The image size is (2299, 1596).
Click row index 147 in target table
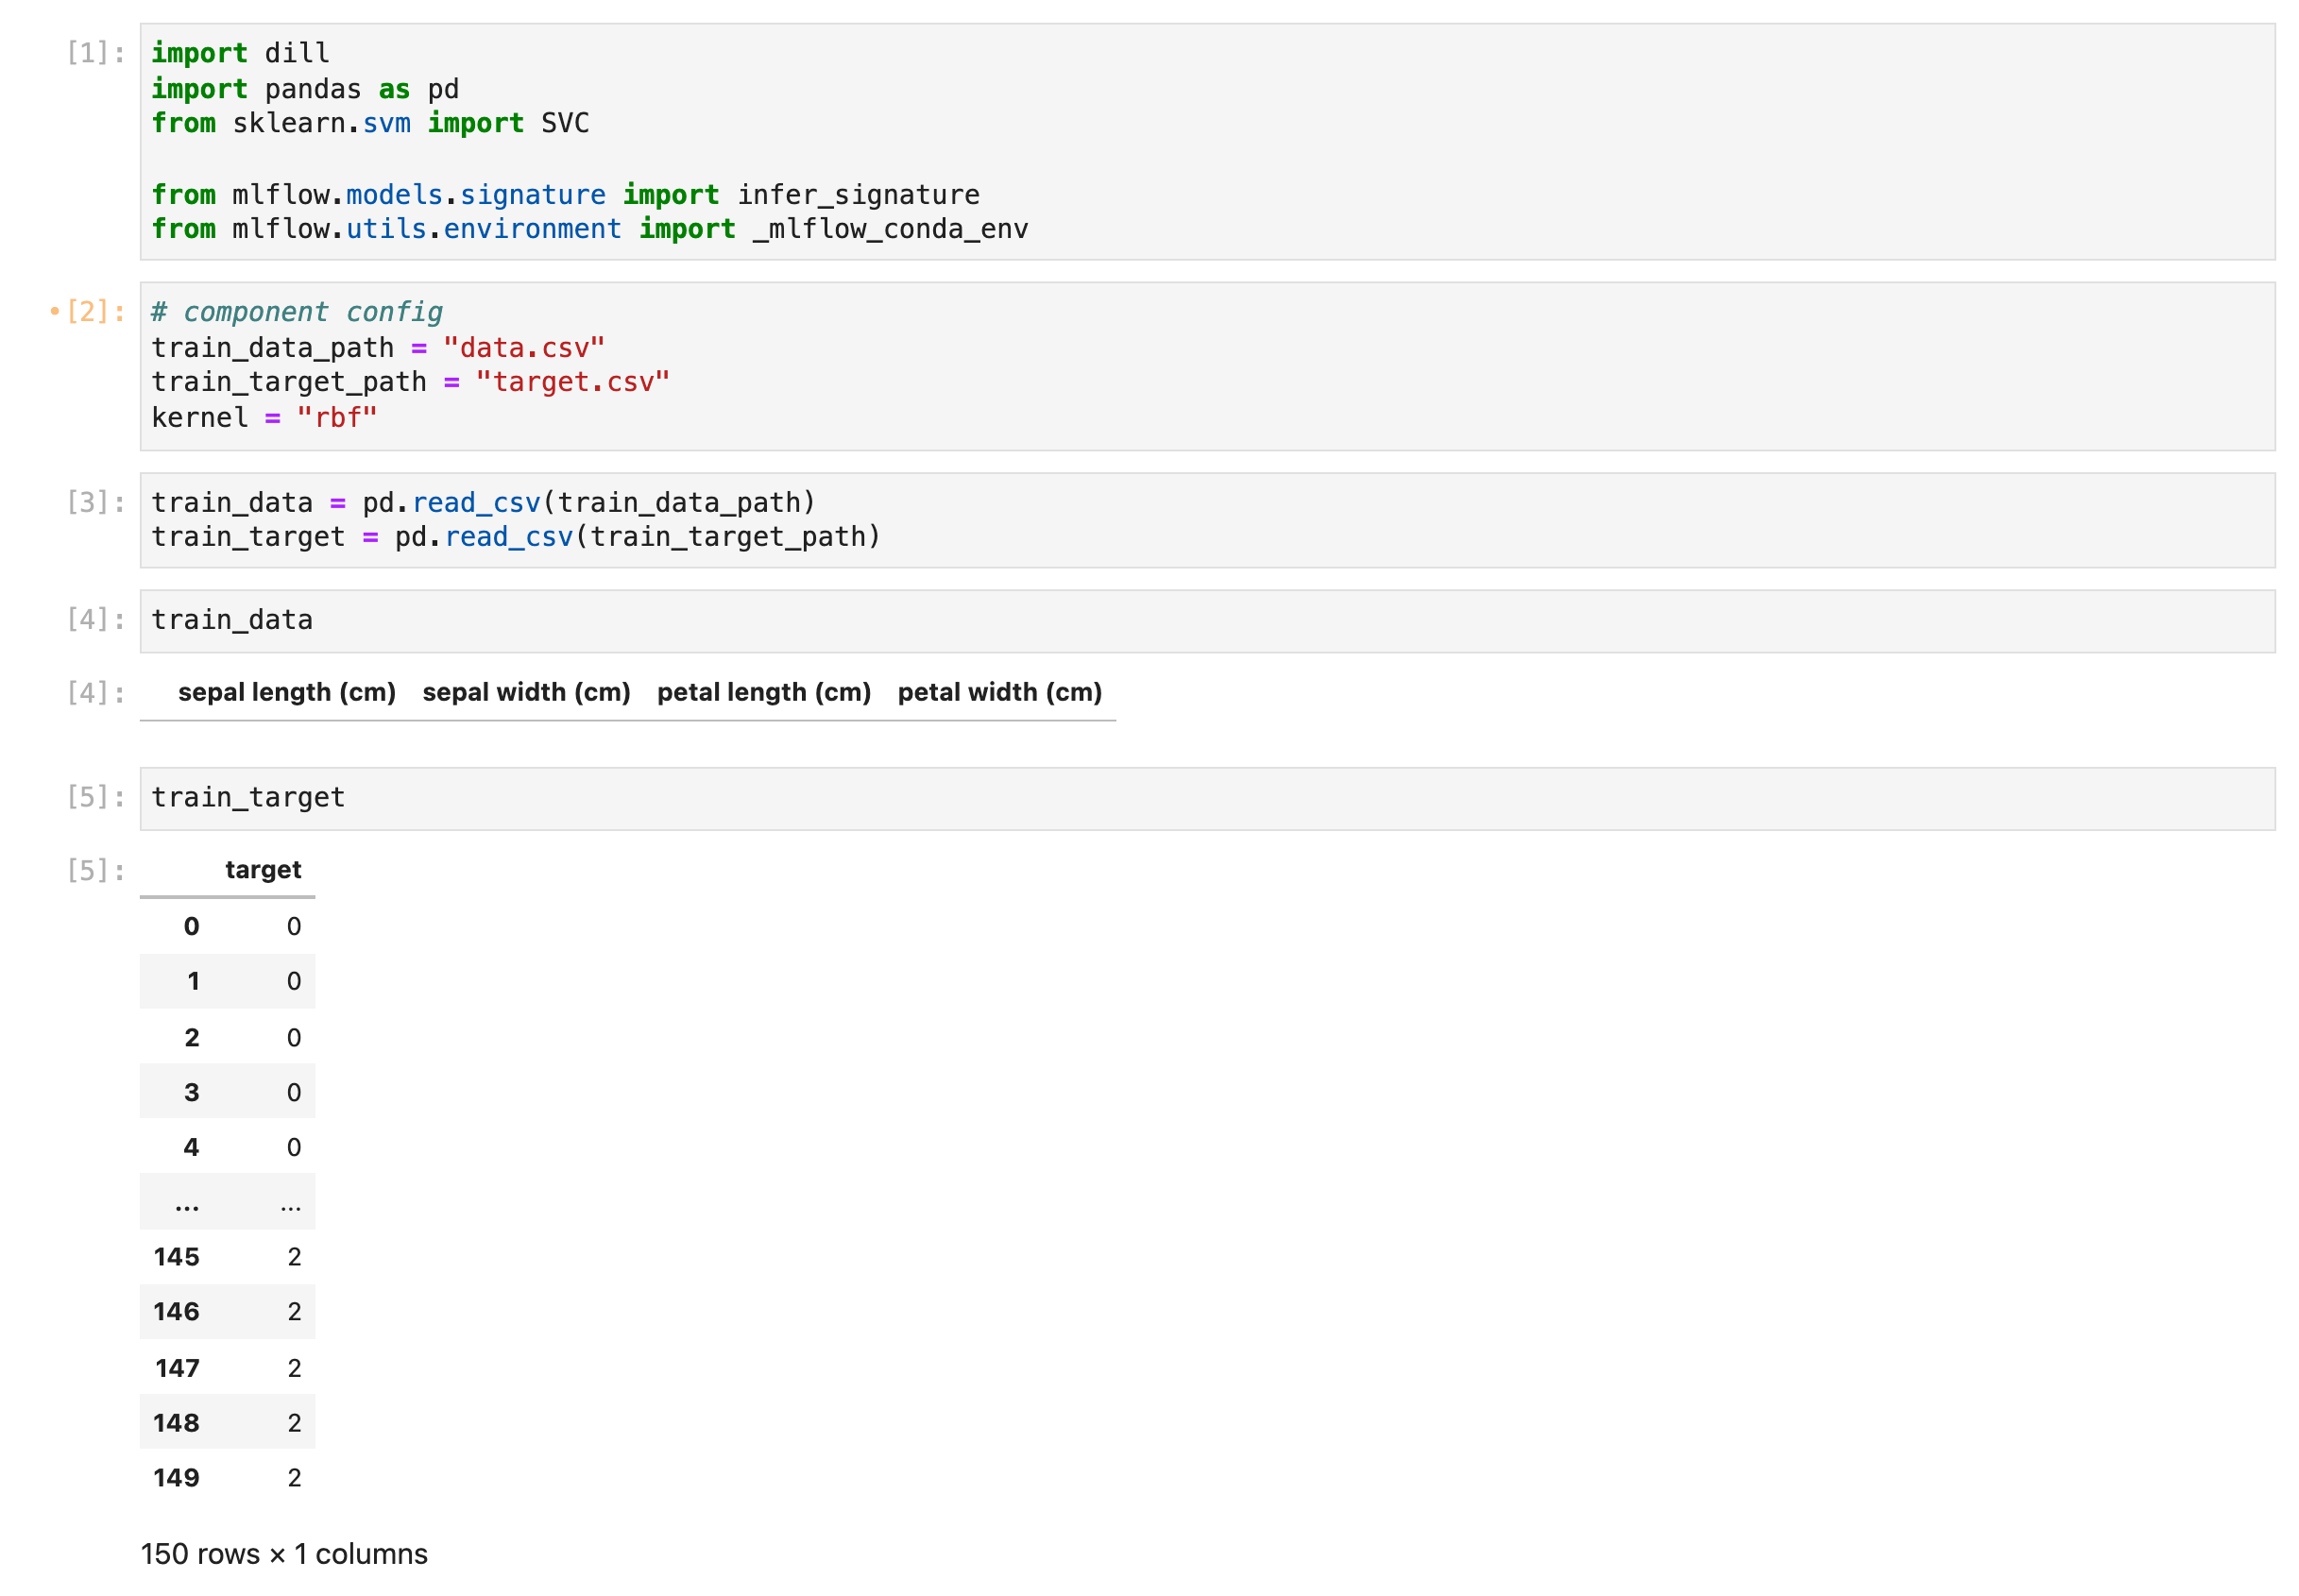click(177, 1368)
